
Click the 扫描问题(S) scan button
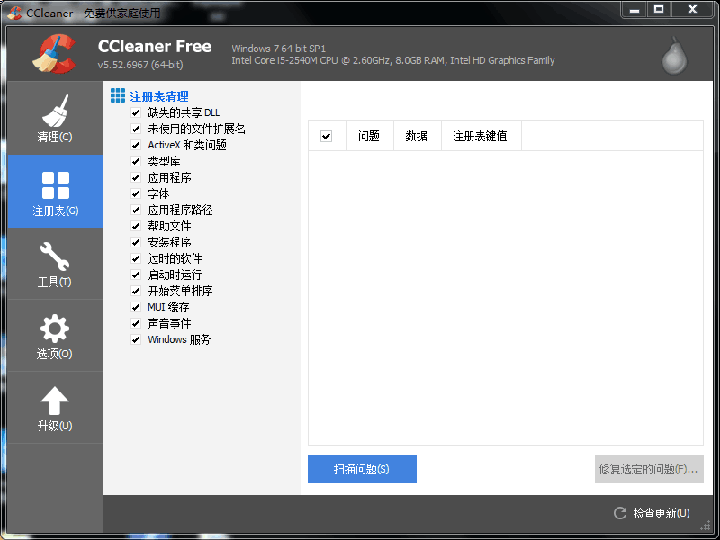(x=362, y=469)
